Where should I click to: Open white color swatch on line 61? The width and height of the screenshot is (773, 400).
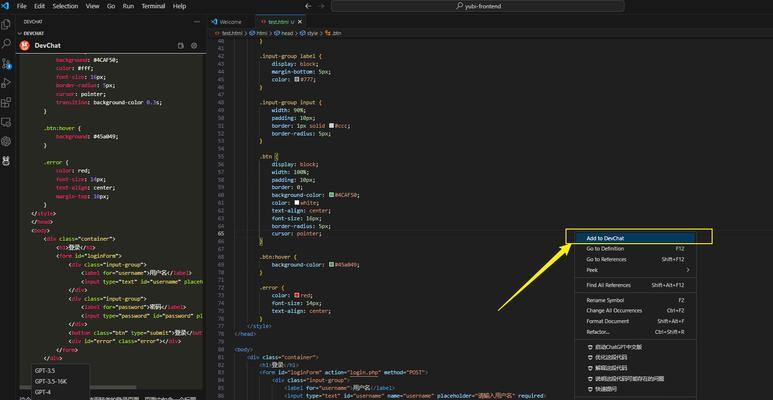point(297,203)
